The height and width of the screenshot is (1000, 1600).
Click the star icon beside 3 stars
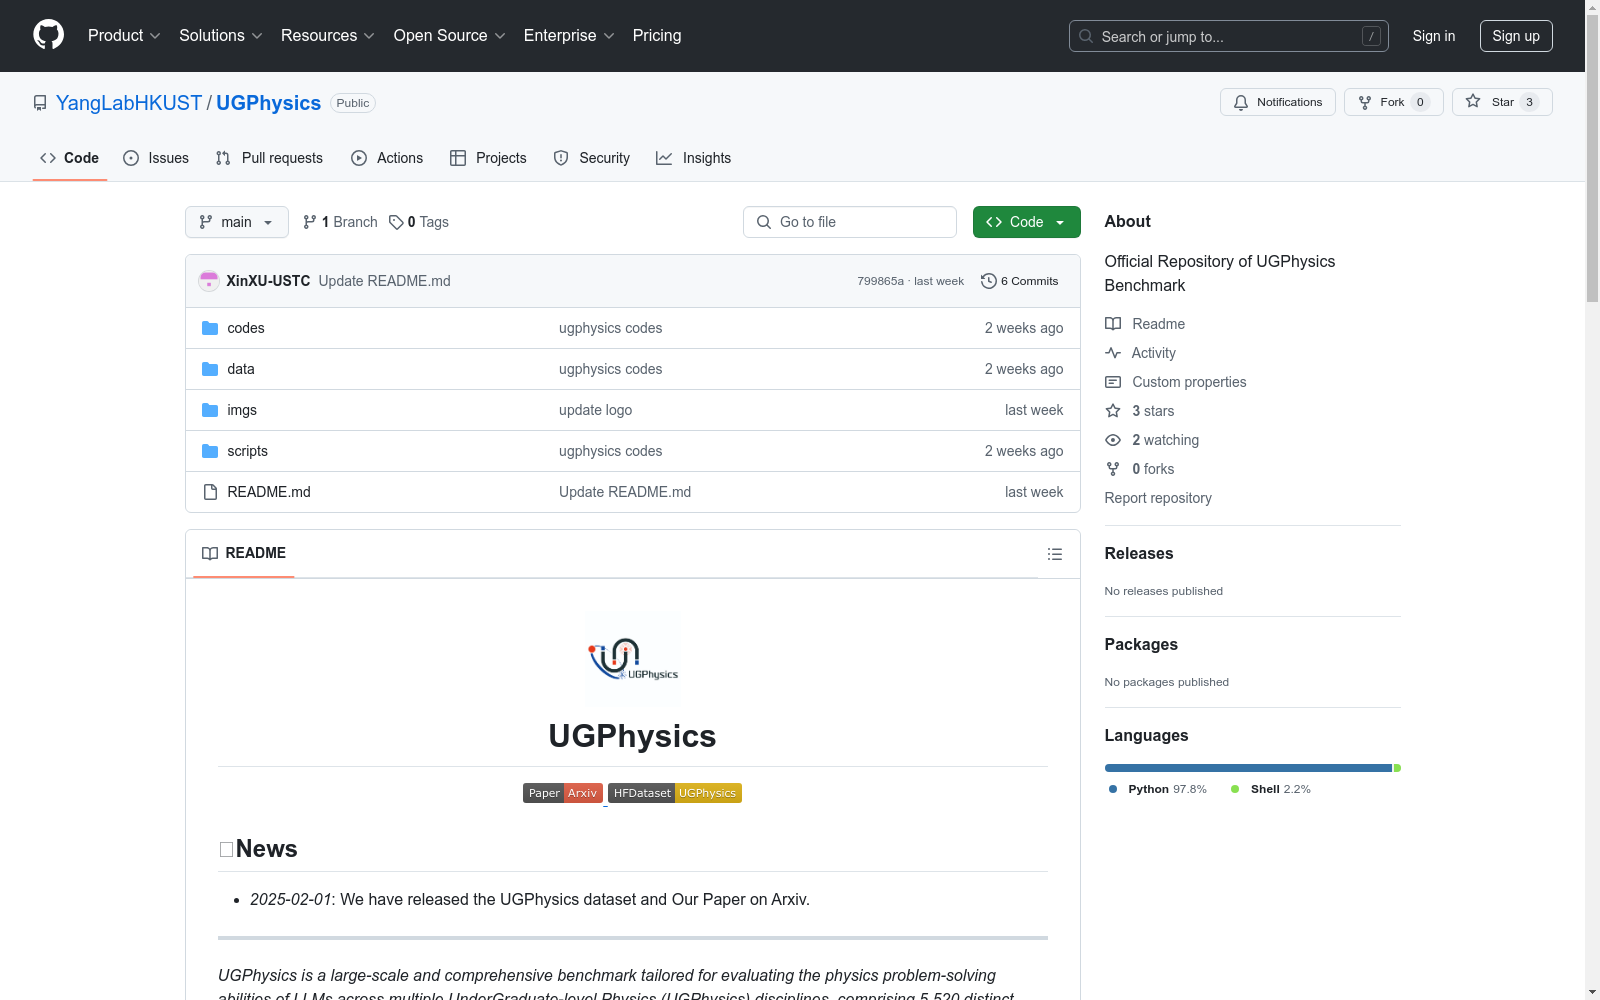1113,411
